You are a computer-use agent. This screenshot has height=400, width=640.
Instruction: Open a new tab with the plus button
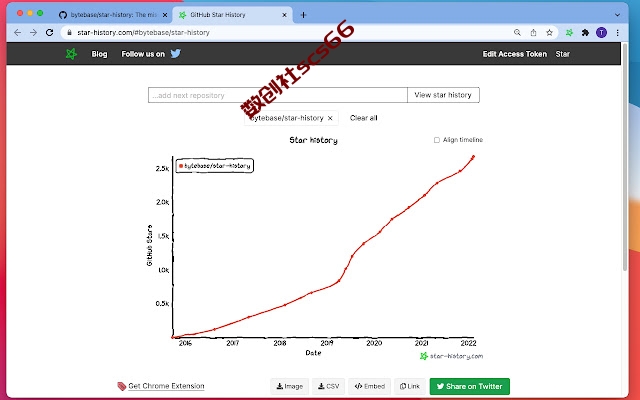(x=303, y=15)
